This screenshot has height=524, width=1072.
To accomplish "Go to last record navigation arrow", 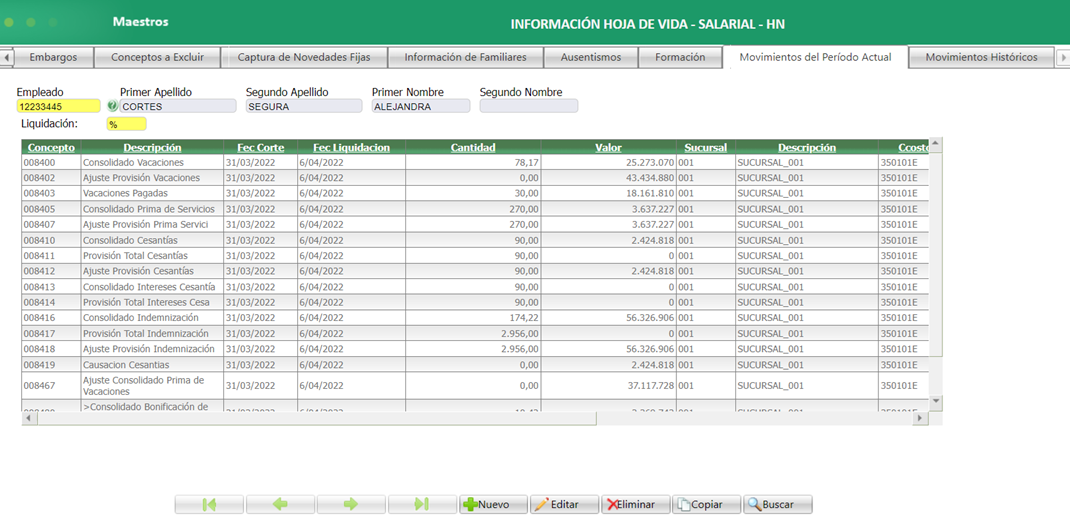I will [422, 504].
